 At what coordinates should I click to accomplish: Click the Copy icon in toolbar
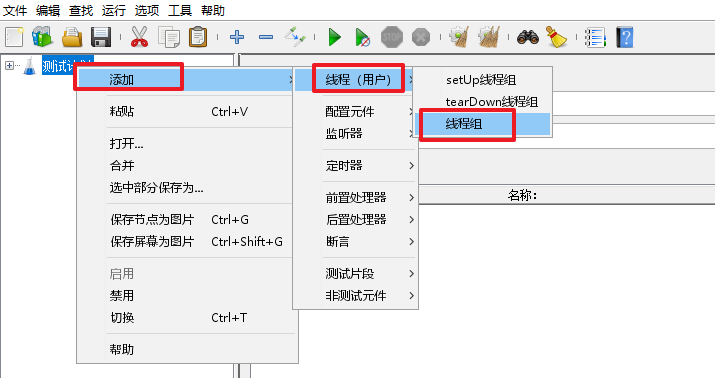(x=169, y=37)
